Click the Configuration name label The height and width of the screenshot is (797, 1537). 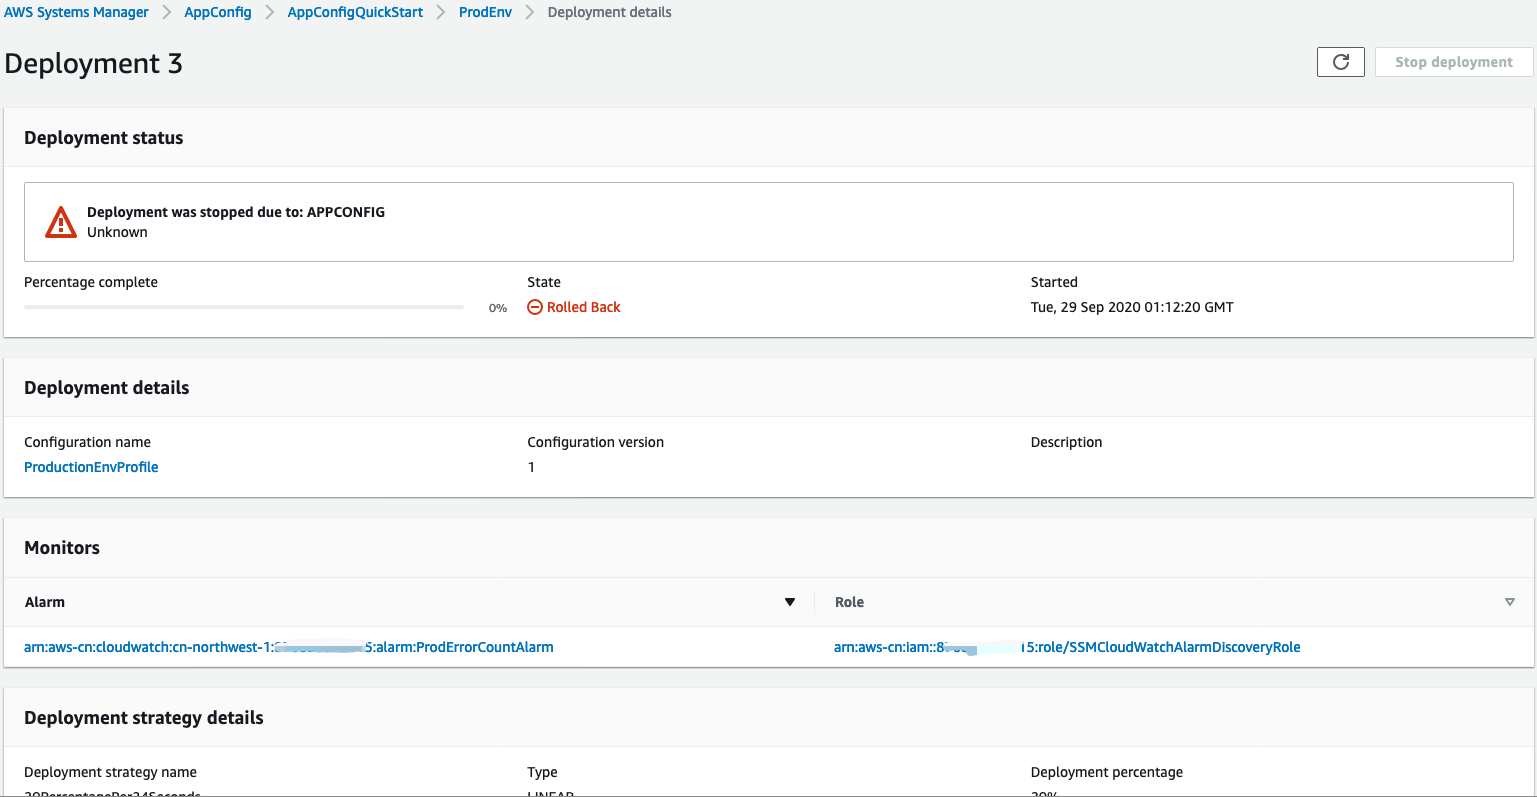point(87,442)
